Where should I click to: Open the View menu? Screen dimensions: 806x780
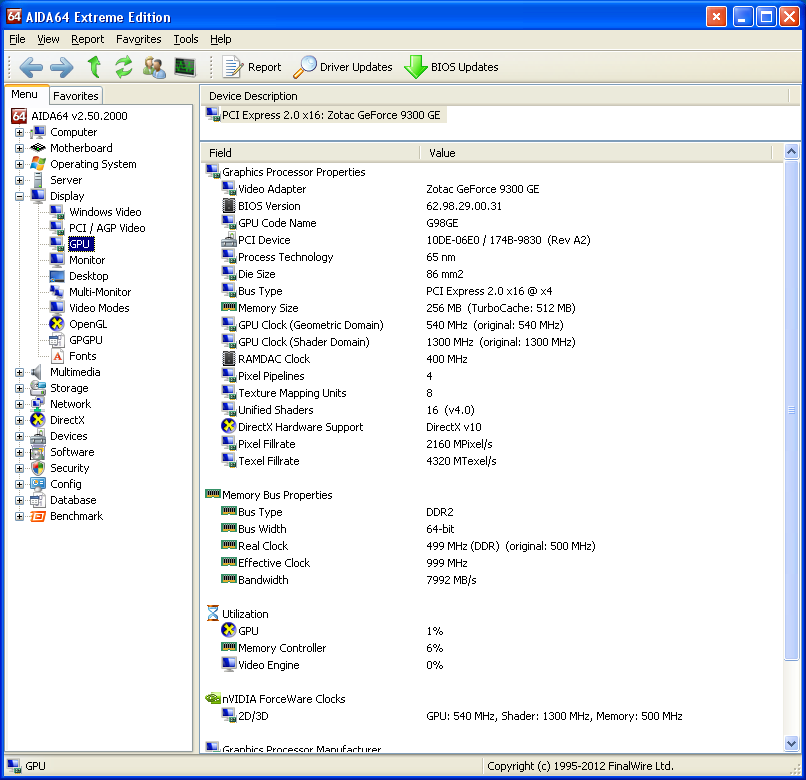coord(48,39)
